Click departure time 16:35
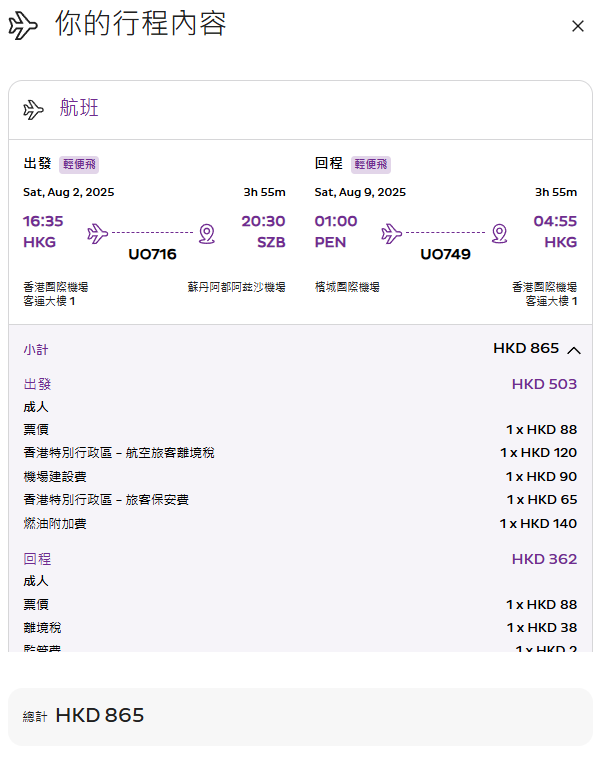Screen dimensions: 596x765 (x=43, y=221)
